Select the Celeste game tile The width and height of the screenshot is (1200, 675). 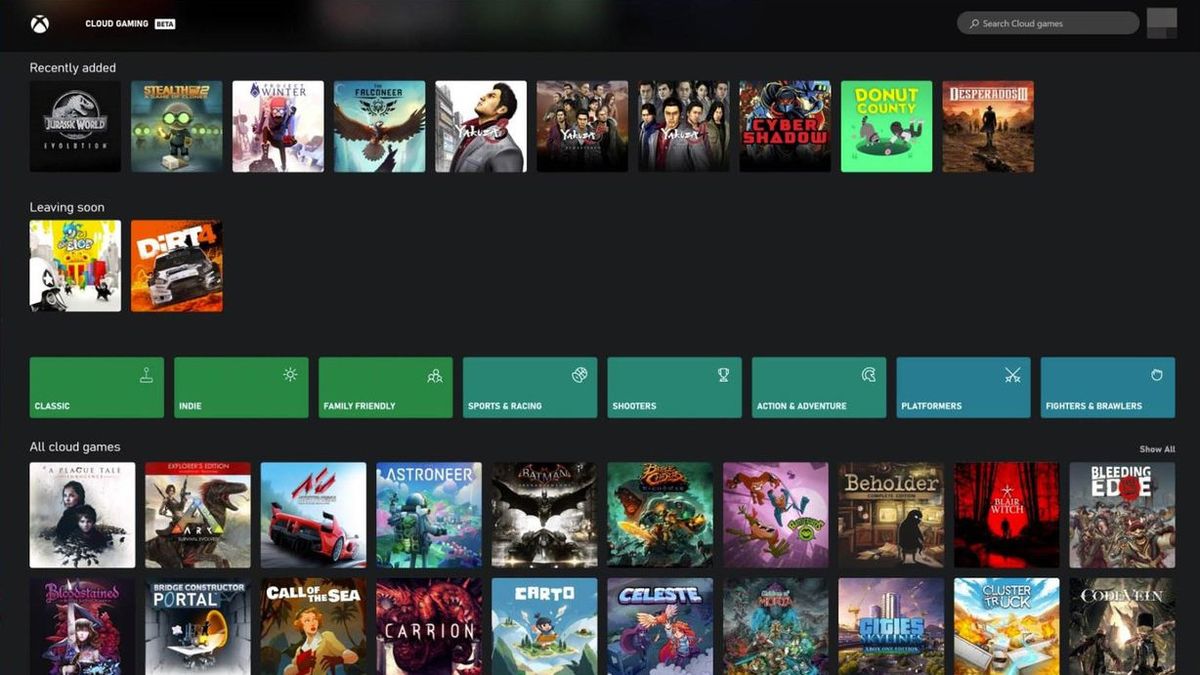tap(660, 626)
